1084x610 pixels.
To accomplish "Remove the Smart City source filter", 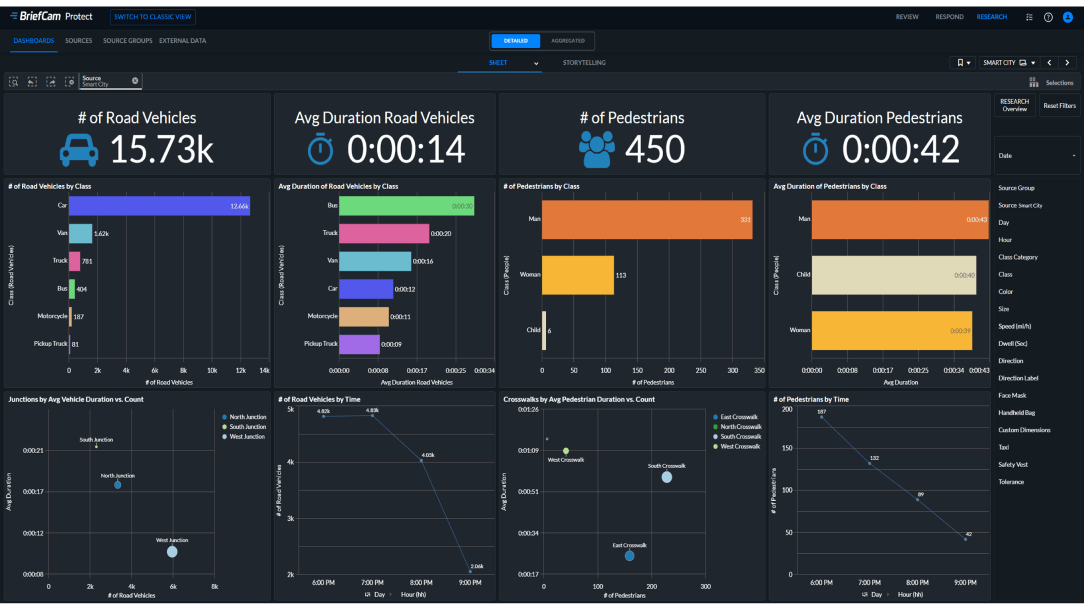I will coord(135,81).
